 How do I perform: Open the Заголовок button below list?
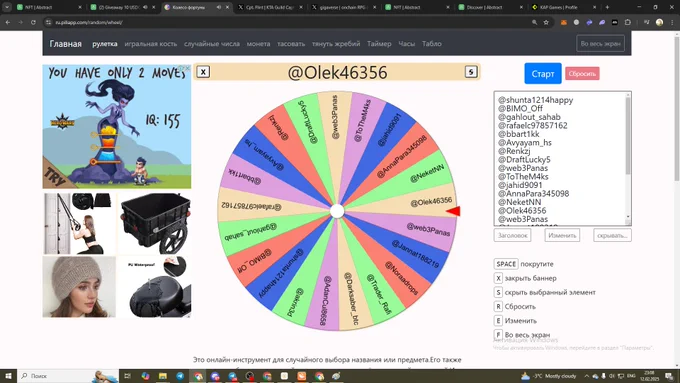pyautogui.click(x=512, y=235)
